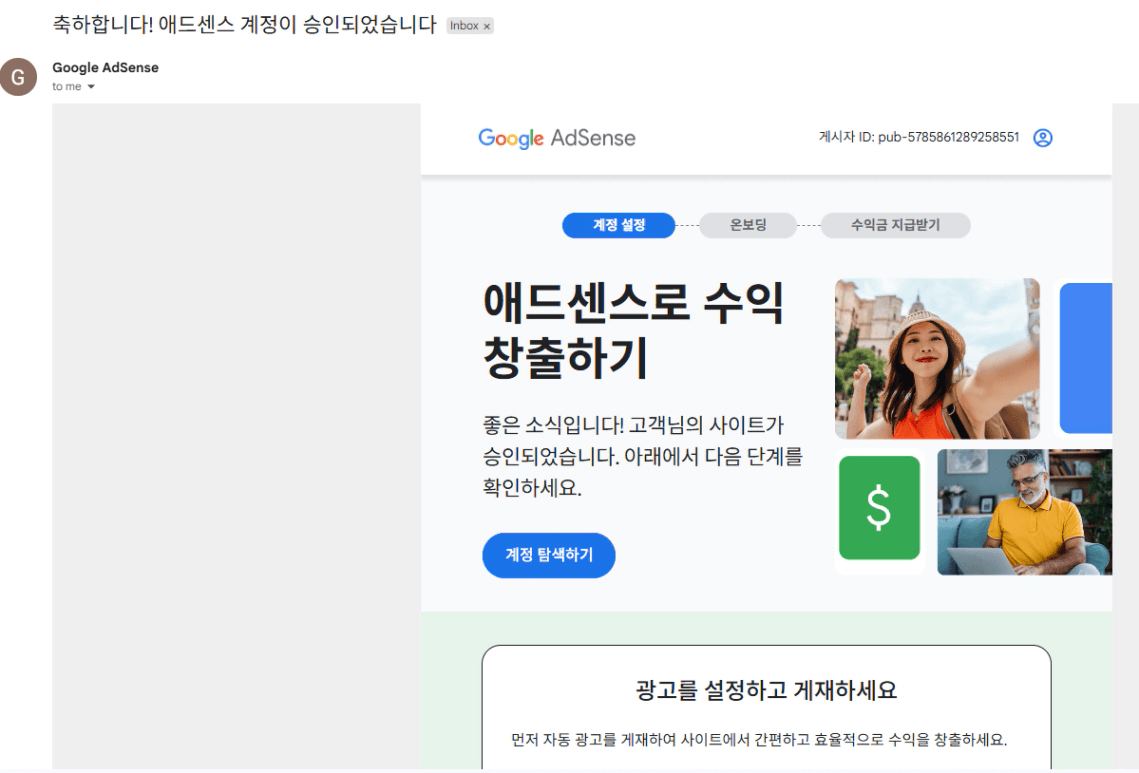Click the sender avatar circle with G

coord(18,77)
